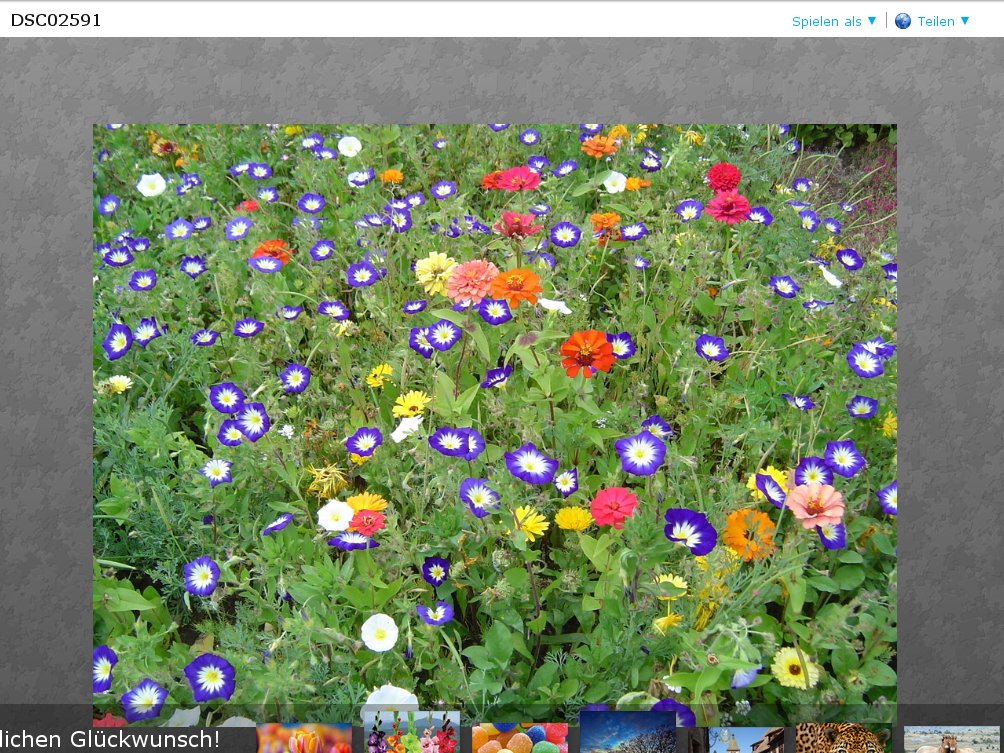This screenshot has width=1004, height=753.
Task: Click the globe icon beside Teilen
Action: [x=902, y=21]
